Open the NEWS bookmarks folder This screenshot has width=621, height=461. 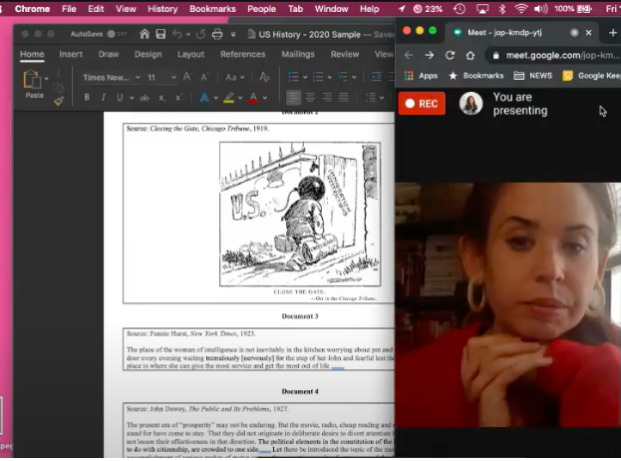[534, 75]
